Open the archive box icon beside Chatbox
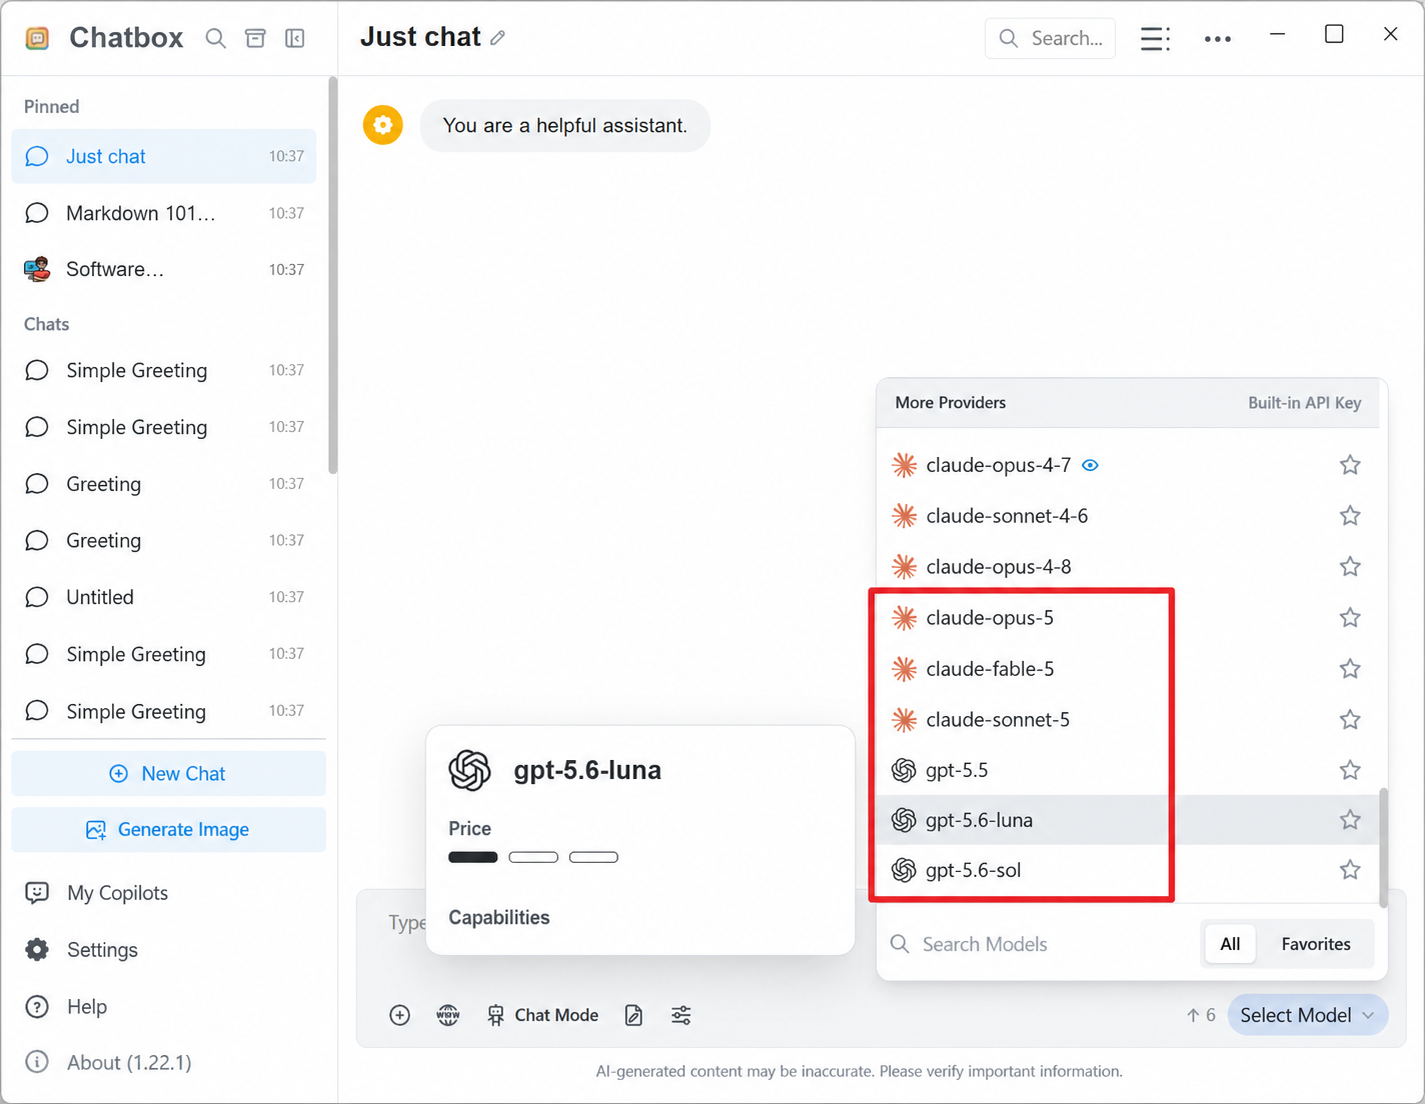The height and width of the screenshot is (1104, 1425). [x=256, y=38]
